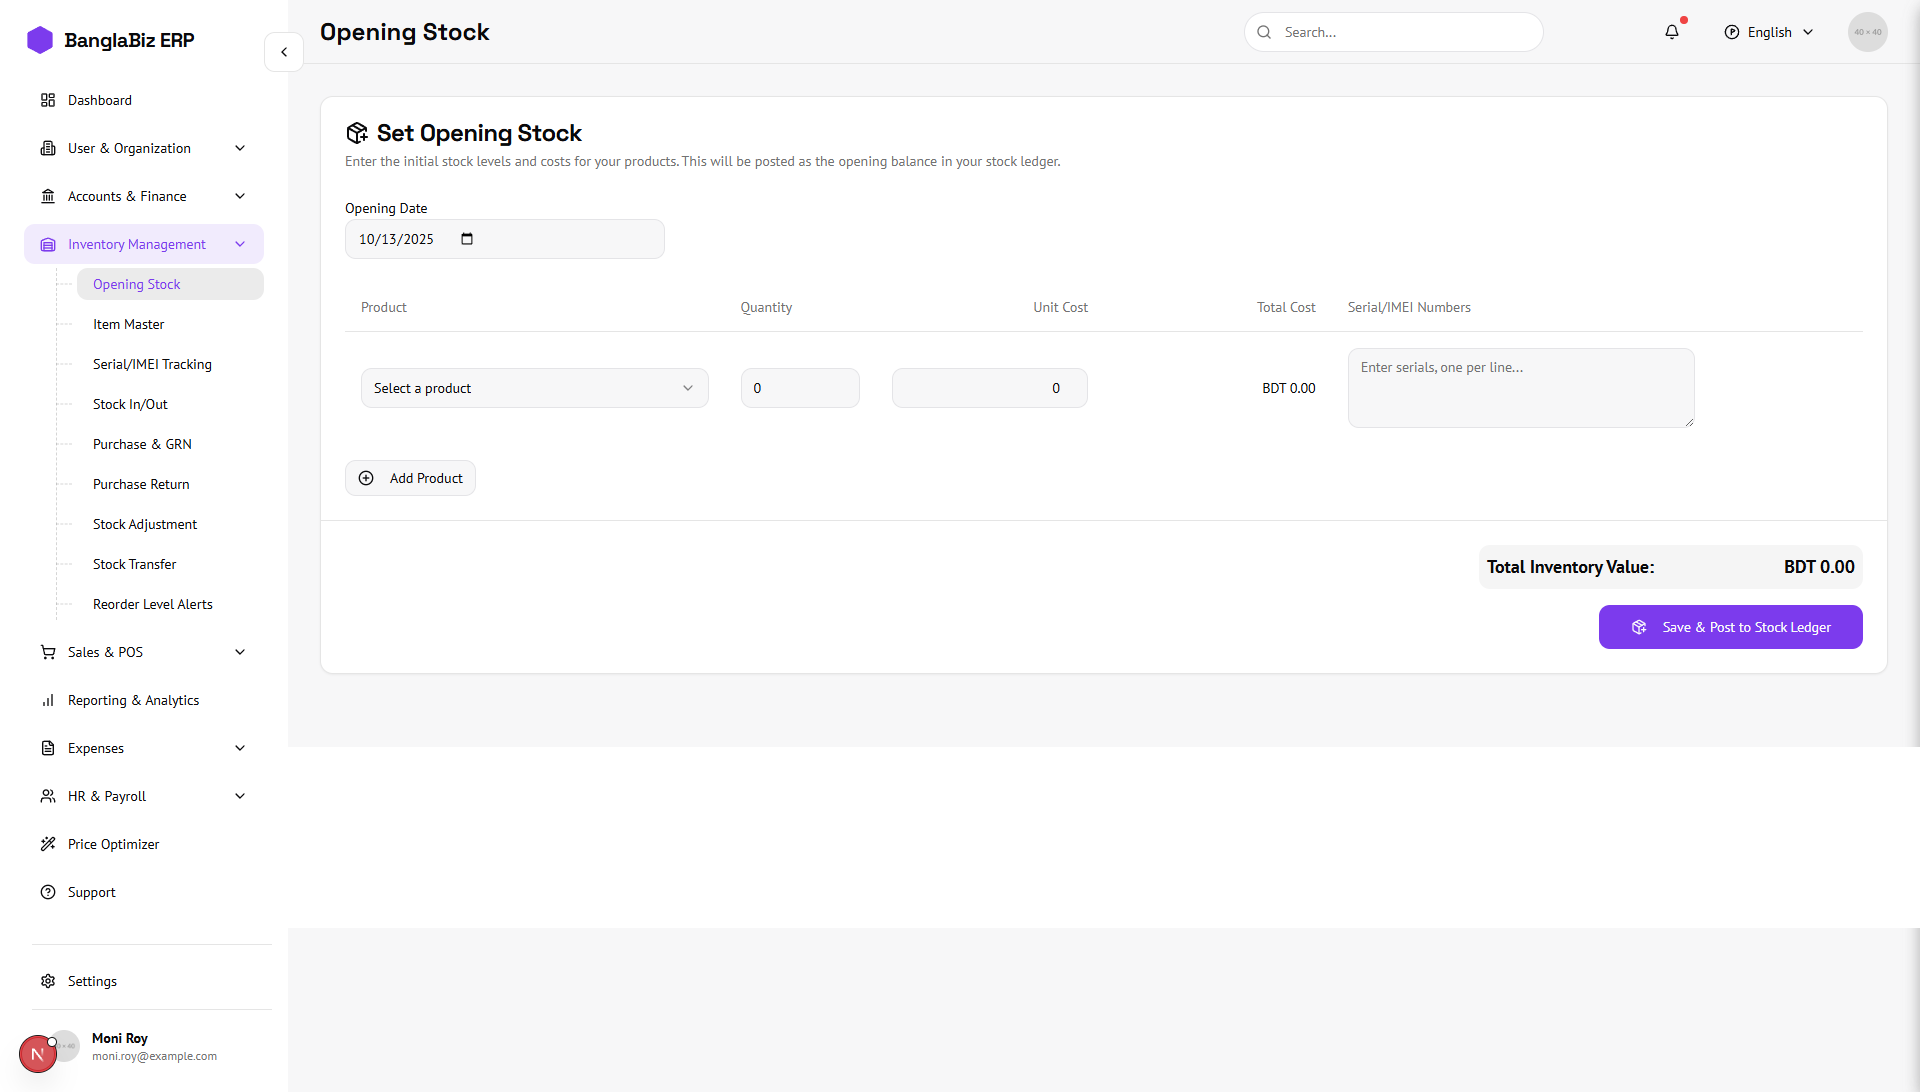Go to Stock Transfer page
The width and height of the screenshot is (1920, 1092).
pyautogui.click(x=134, y=564)
